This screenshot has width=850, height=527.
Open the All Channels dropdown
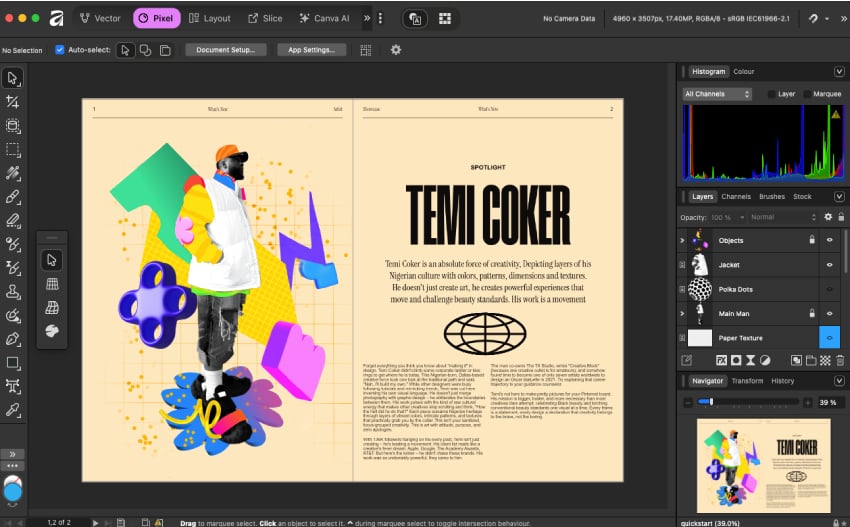[x=717, y=94]
